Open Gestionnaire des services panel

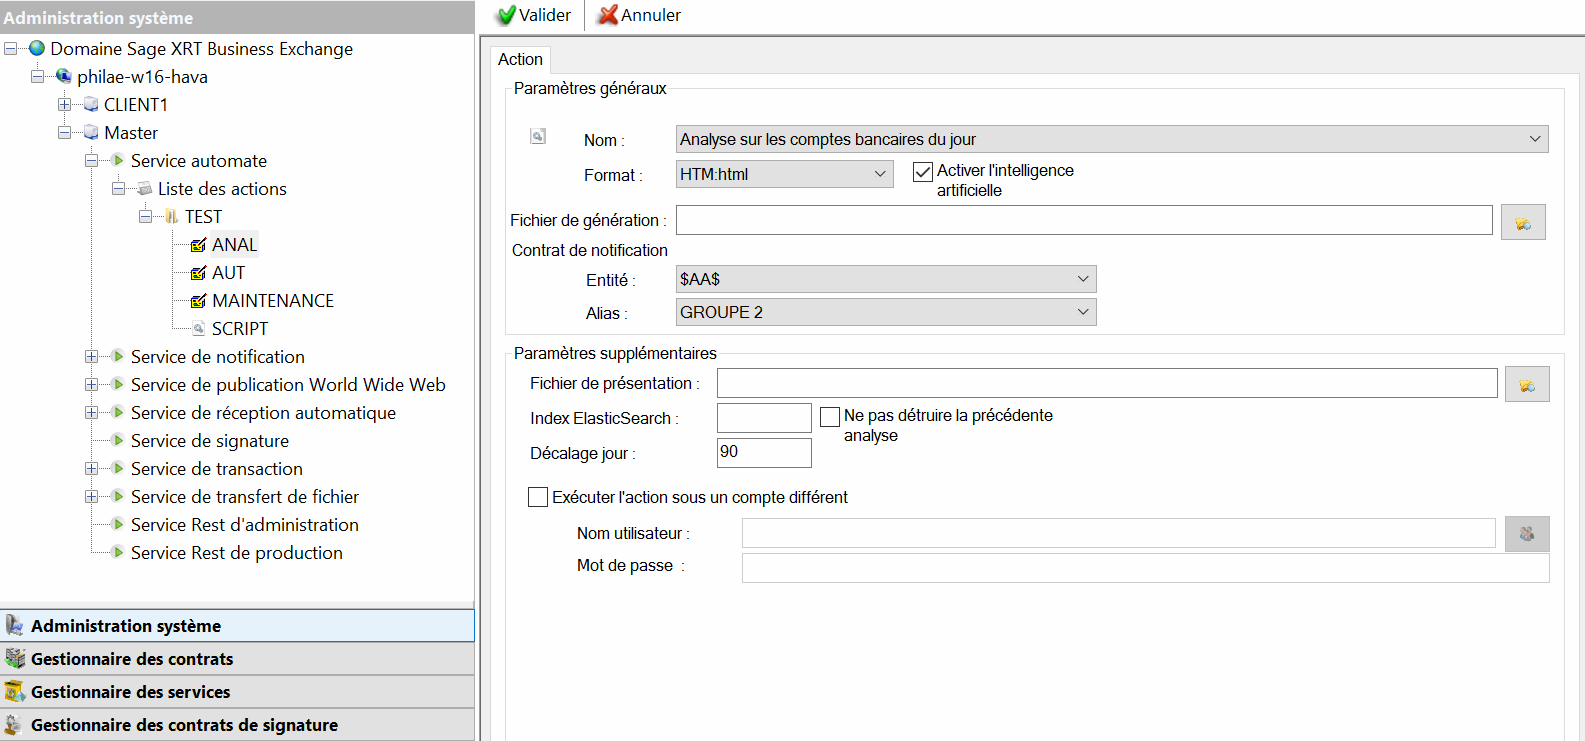[x=130, y=692]
